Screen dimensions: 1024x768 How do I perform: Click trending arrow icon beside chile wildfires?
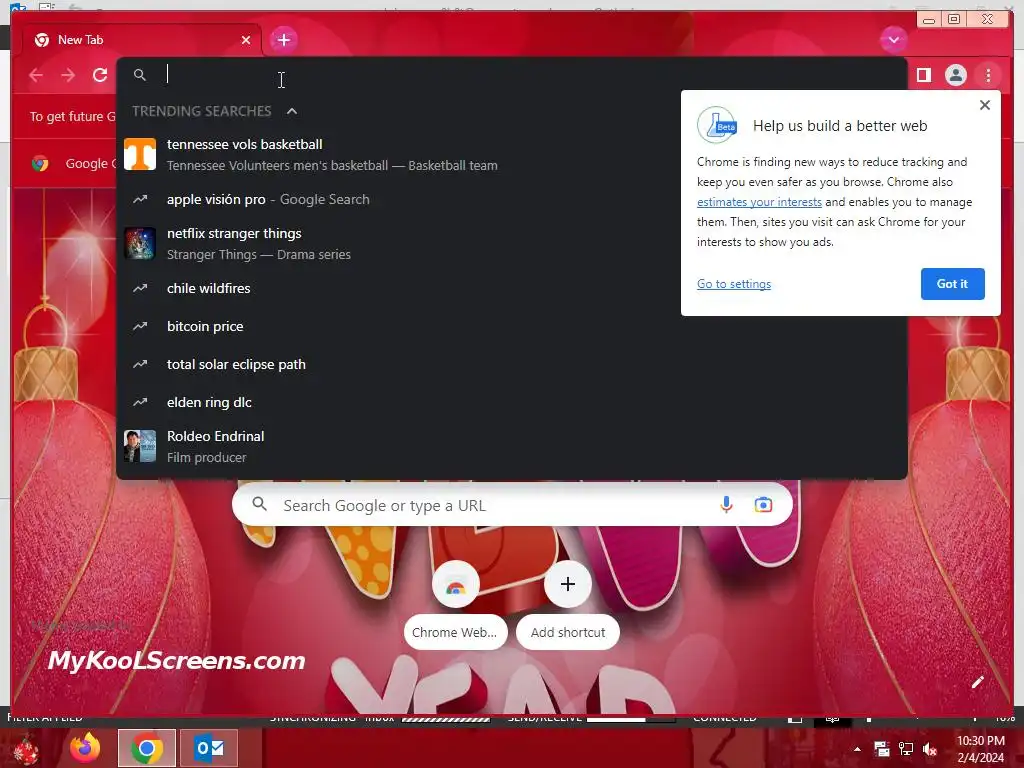pyautogui.click(x=140, y=288)
